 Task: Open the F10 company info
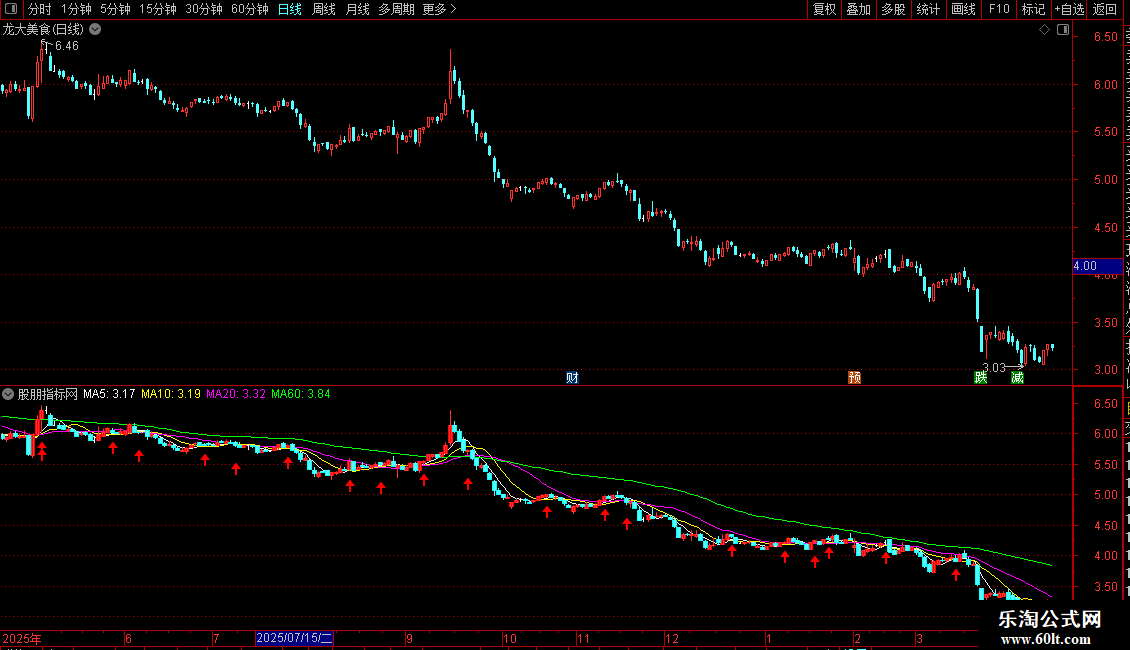click(x=999, y=9)
